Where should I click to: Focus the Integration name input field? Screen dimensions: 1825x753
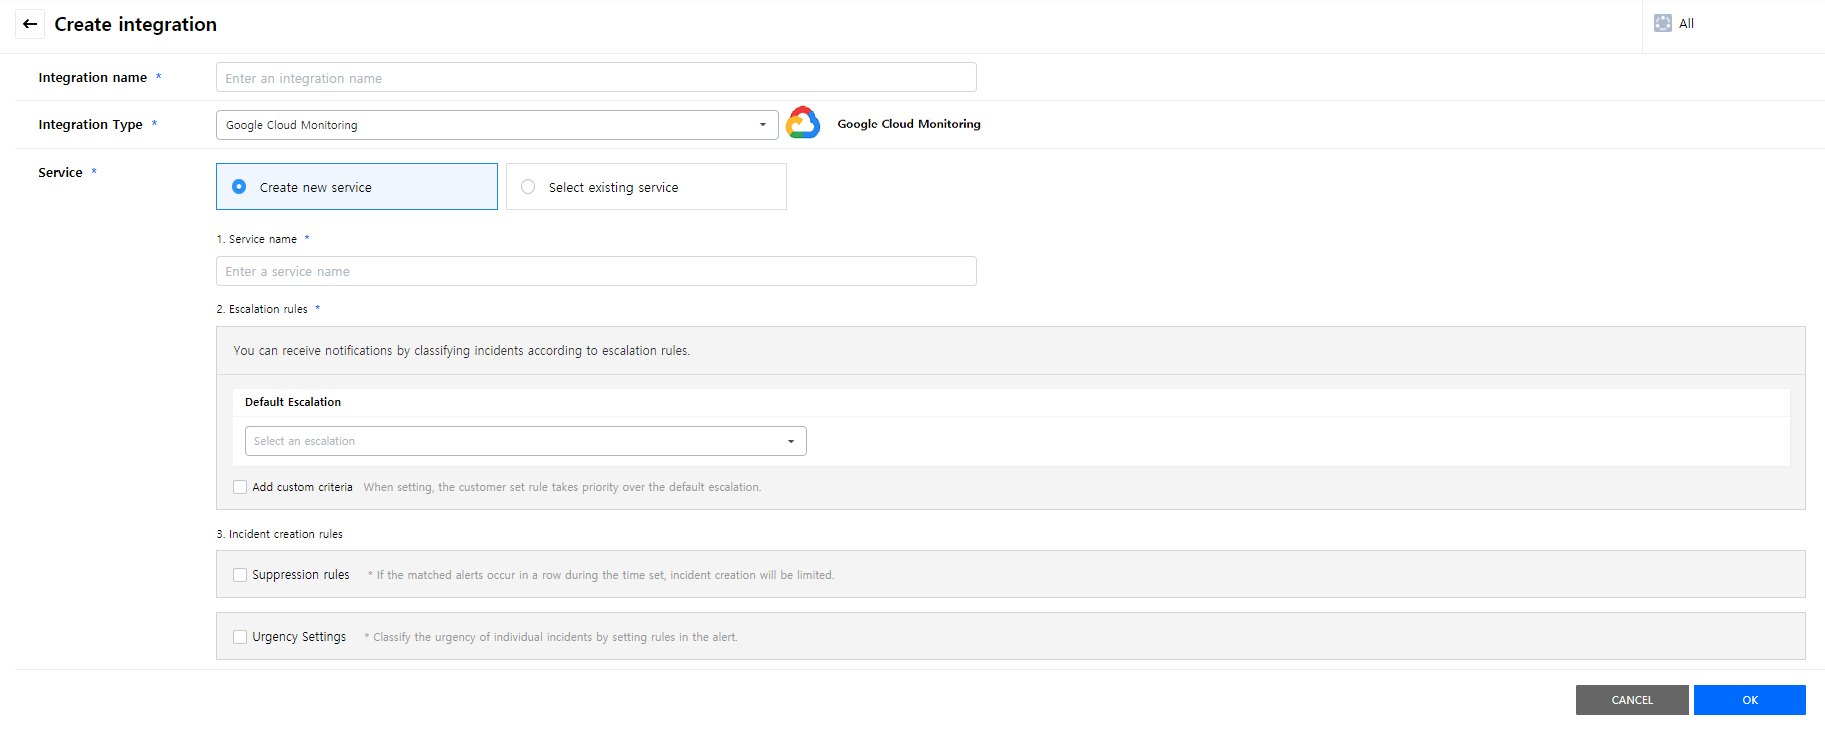click(596, 78)
